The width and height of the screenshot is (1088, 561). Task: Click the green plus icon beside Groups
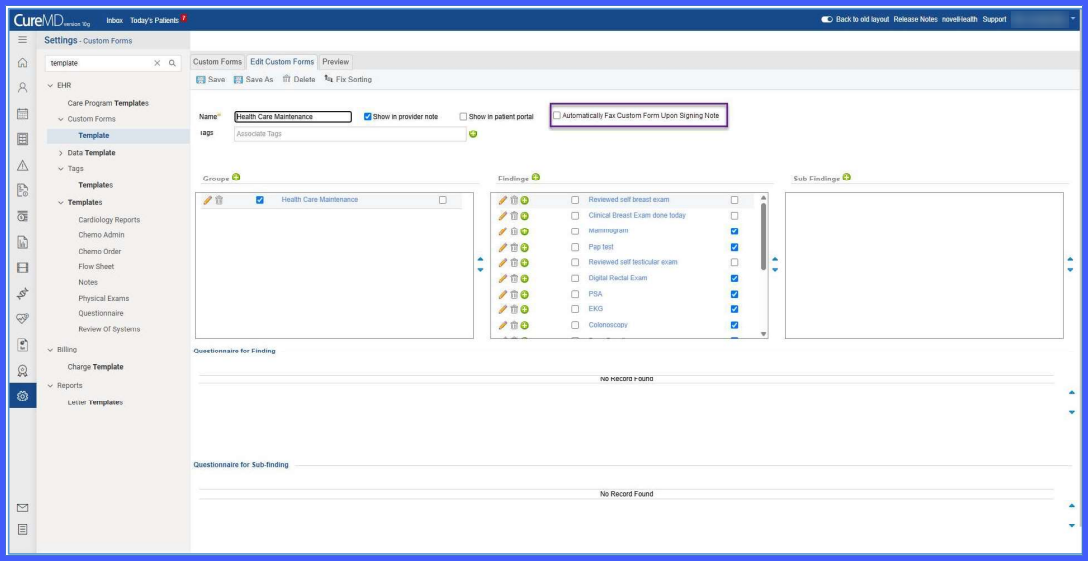236,178
